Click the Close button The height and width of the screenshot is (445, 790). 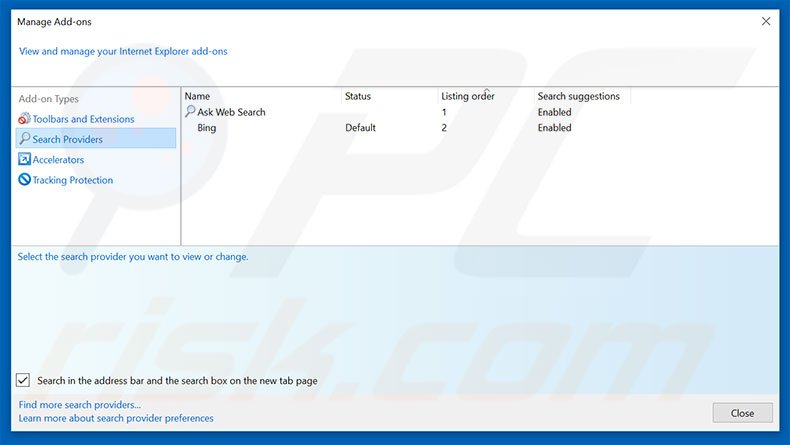[x=742, y=413]
